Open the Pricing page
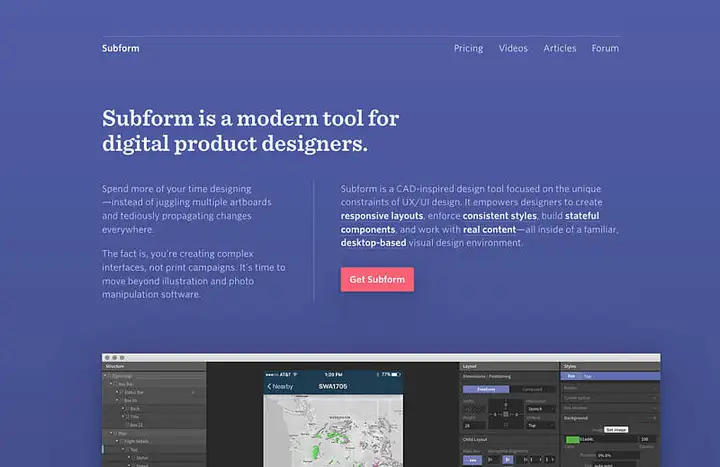The image size is (720, 467). [468, 48]
